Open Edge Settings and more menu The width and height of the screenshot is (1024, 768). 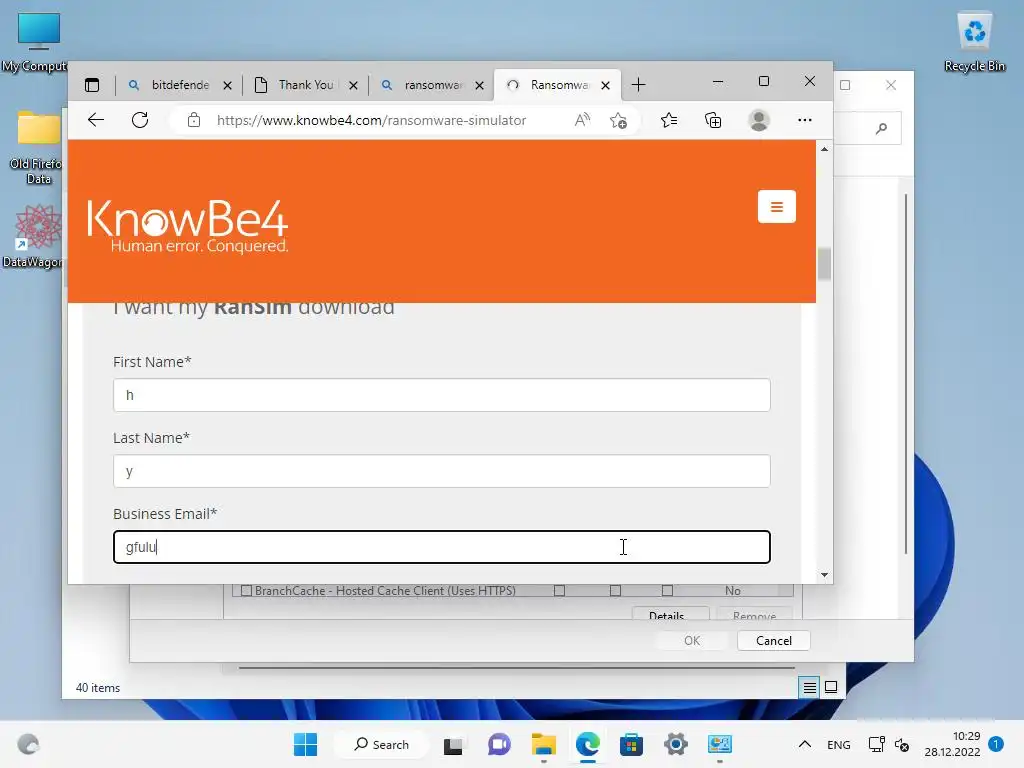[x=805, y=120]
